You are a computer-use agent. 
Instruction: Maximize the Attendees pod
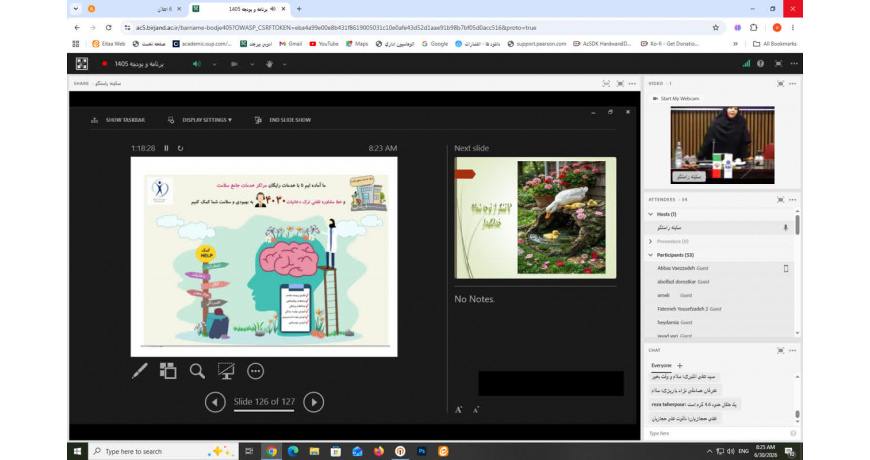coord(780,200)
